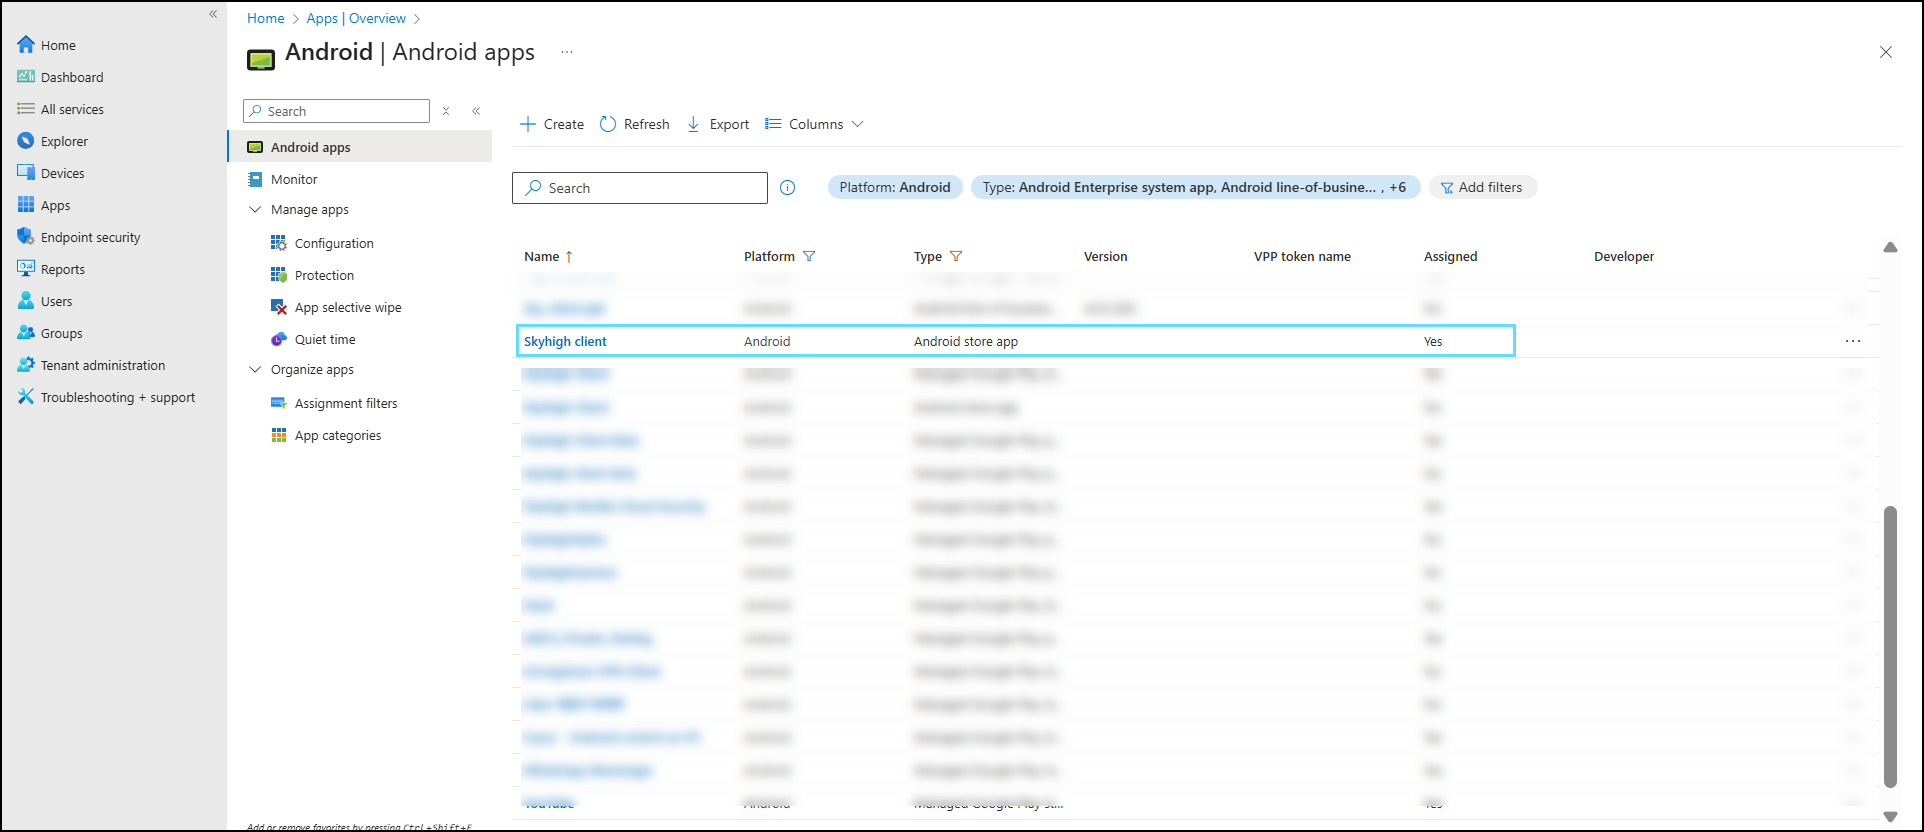The width and height of the screenshot is (1924, 832).
Task: Open the Platform column filter icon
Action: pyautogui.click(x=809, y=257)
